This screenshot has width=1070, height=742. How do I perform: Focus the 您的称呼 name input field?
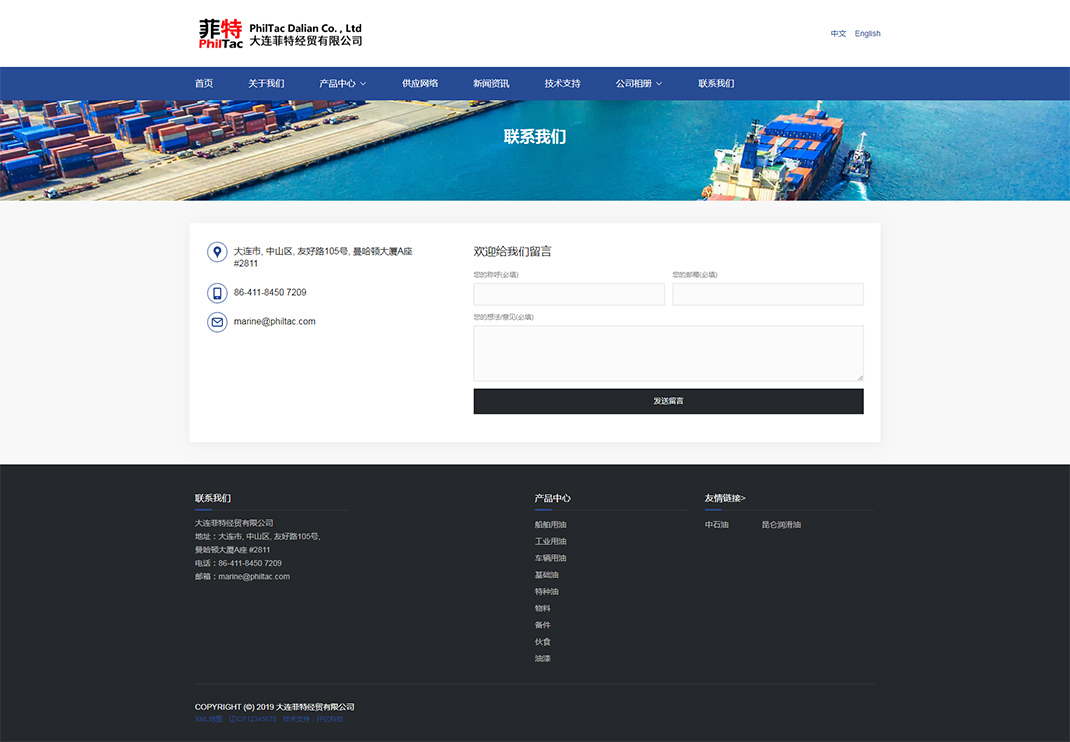569,294
